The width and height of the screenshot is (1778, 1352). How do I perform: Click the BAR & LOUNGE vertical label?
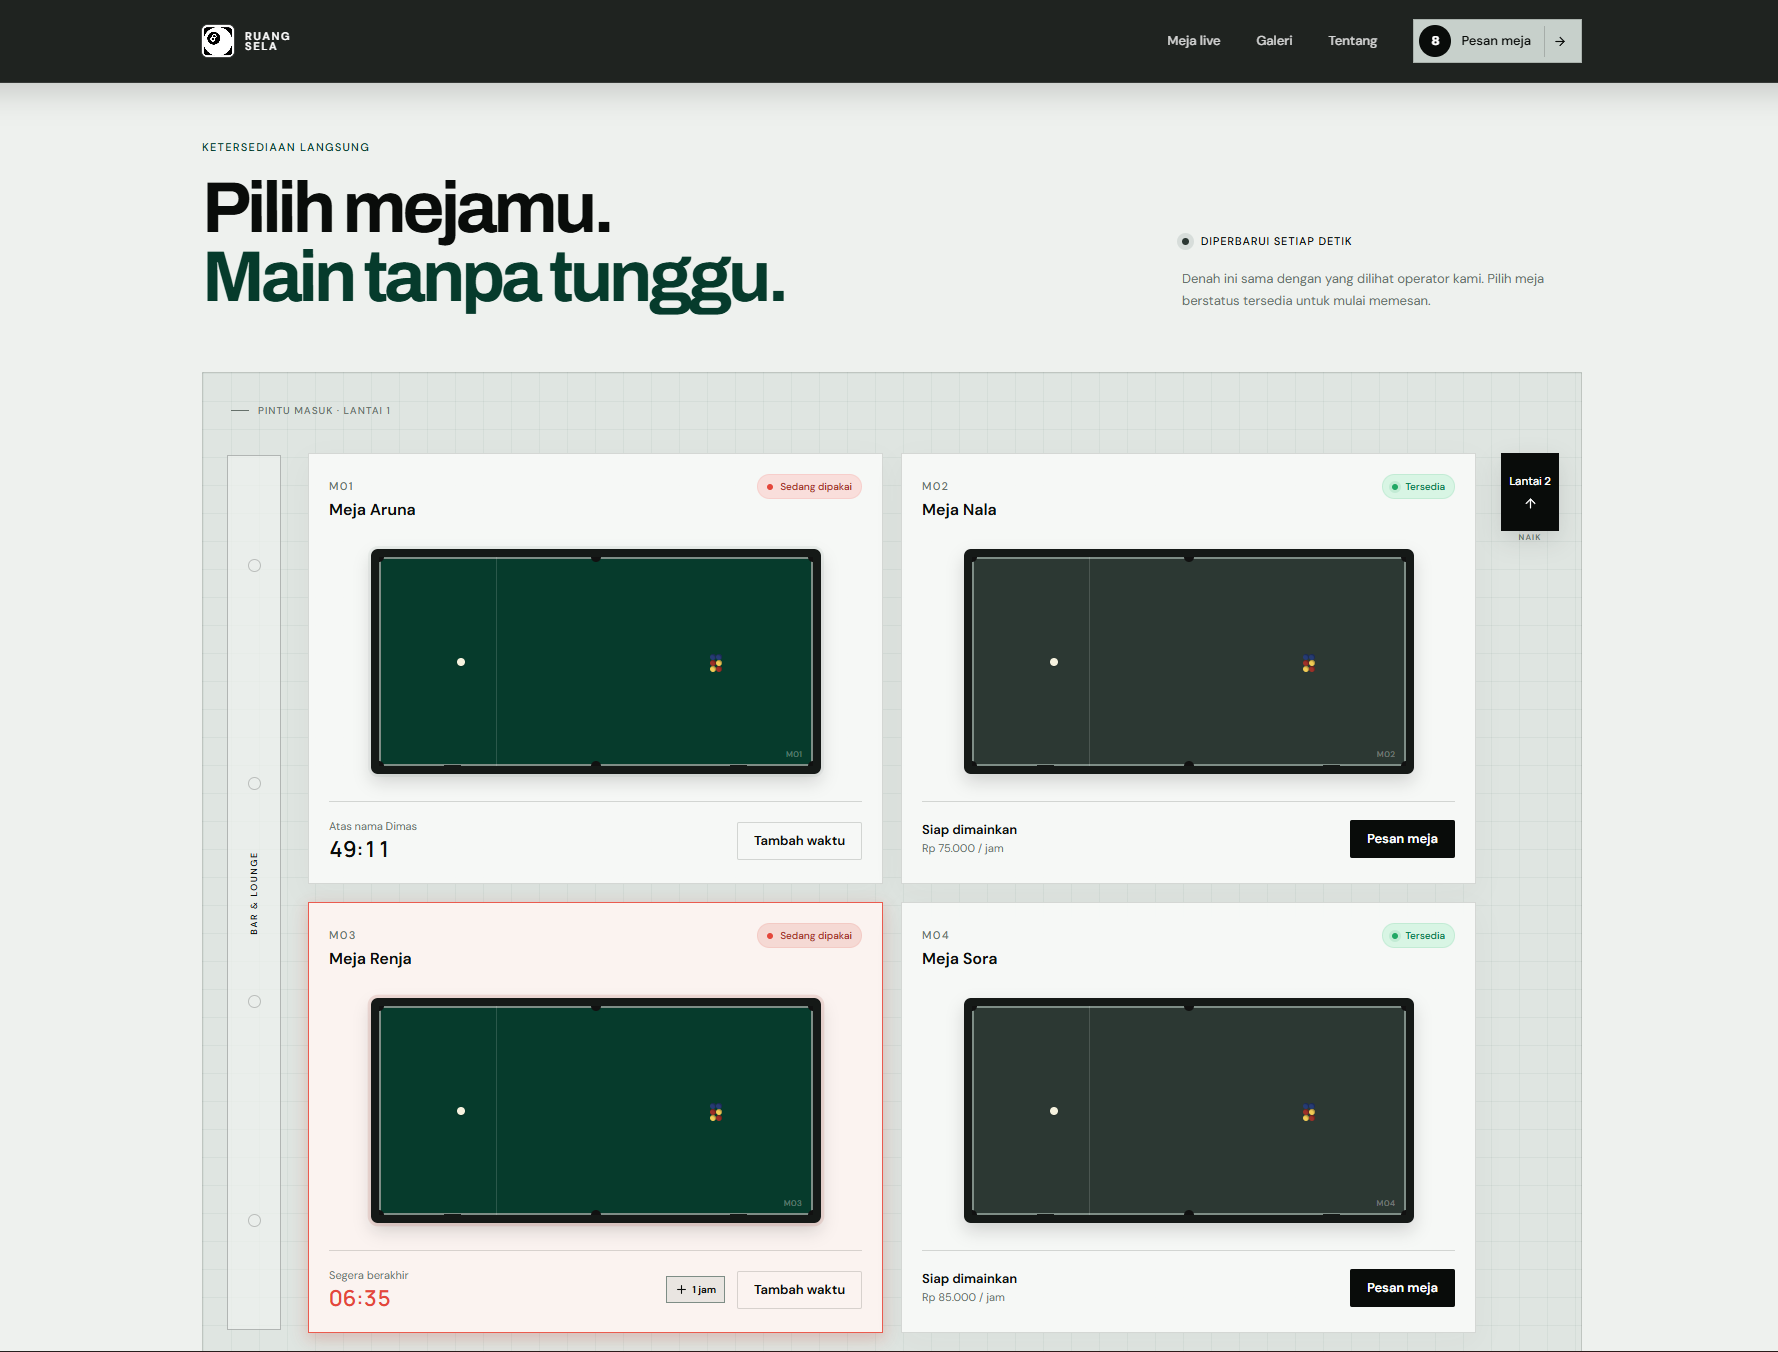click(x=254, y=893)
